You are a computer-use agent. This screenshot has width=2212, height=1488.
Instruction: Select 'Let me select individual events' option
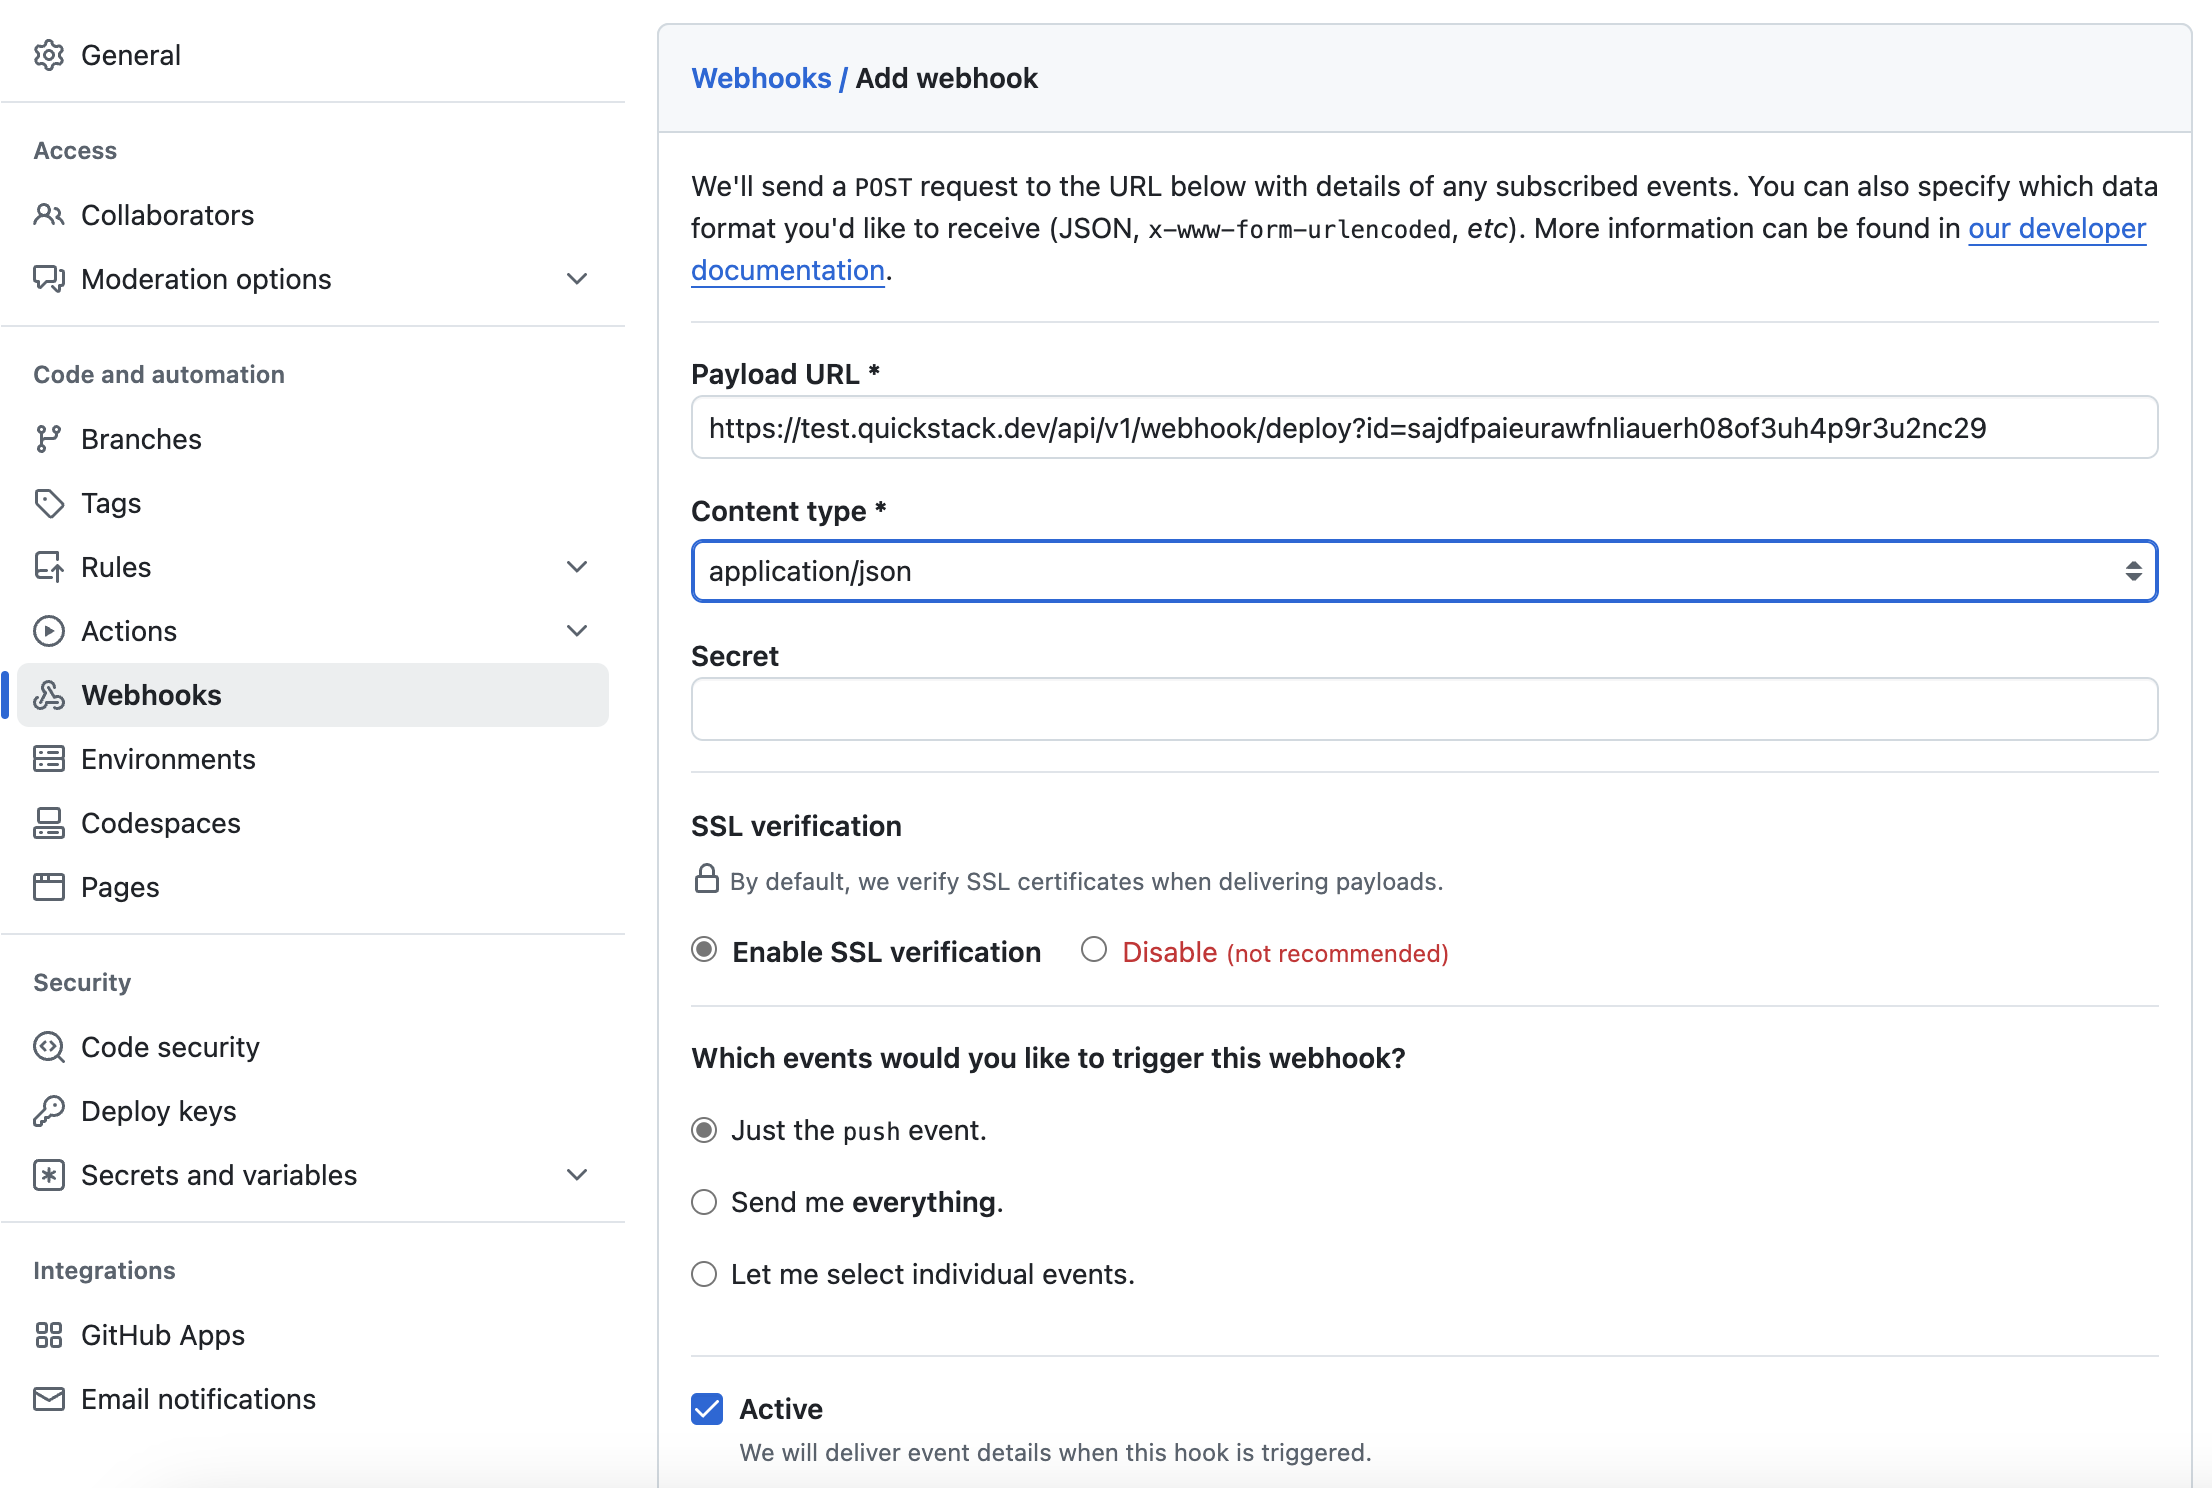tap(704, 1274)
